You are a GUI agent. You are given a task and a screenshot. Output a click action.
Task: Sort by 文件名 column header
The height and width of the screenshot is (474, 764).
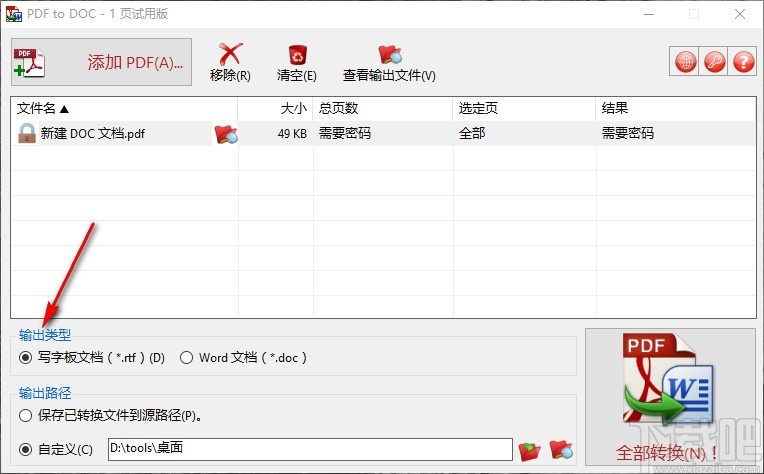125,108
